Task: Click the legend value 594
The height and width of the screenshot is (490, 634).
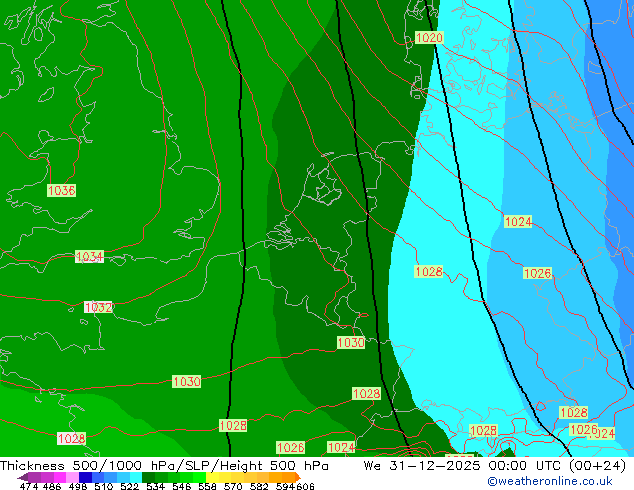Action: [x=285, y=486]
